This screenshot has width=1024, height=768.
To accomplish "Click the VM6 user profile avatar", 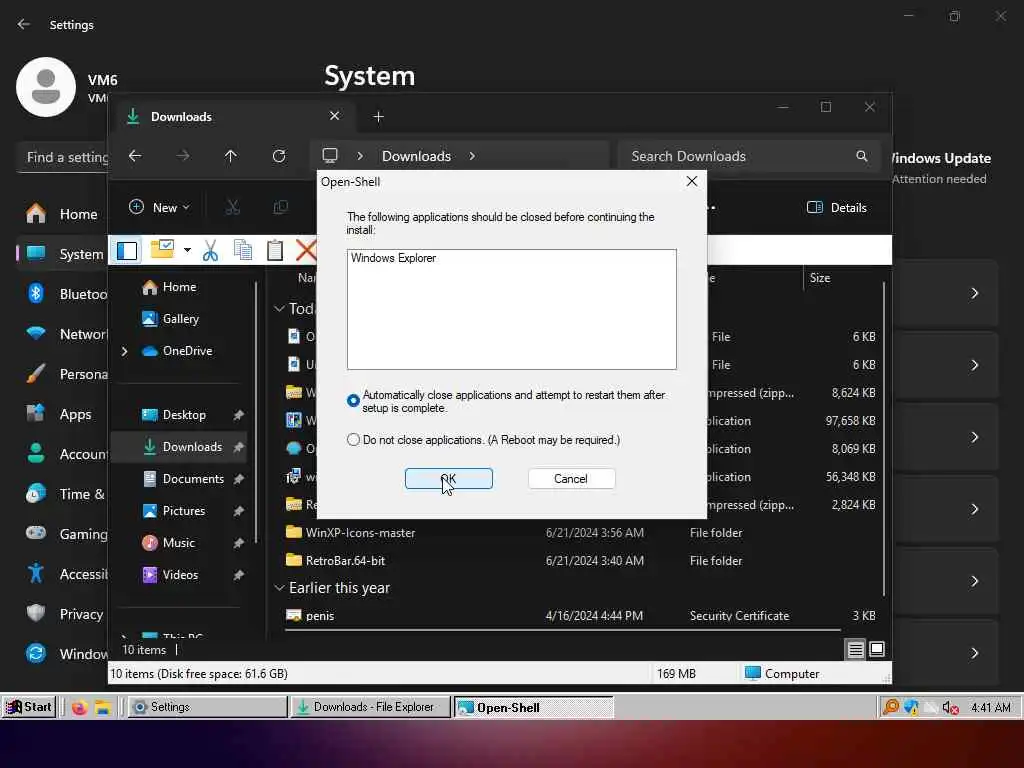I will 46,87.
